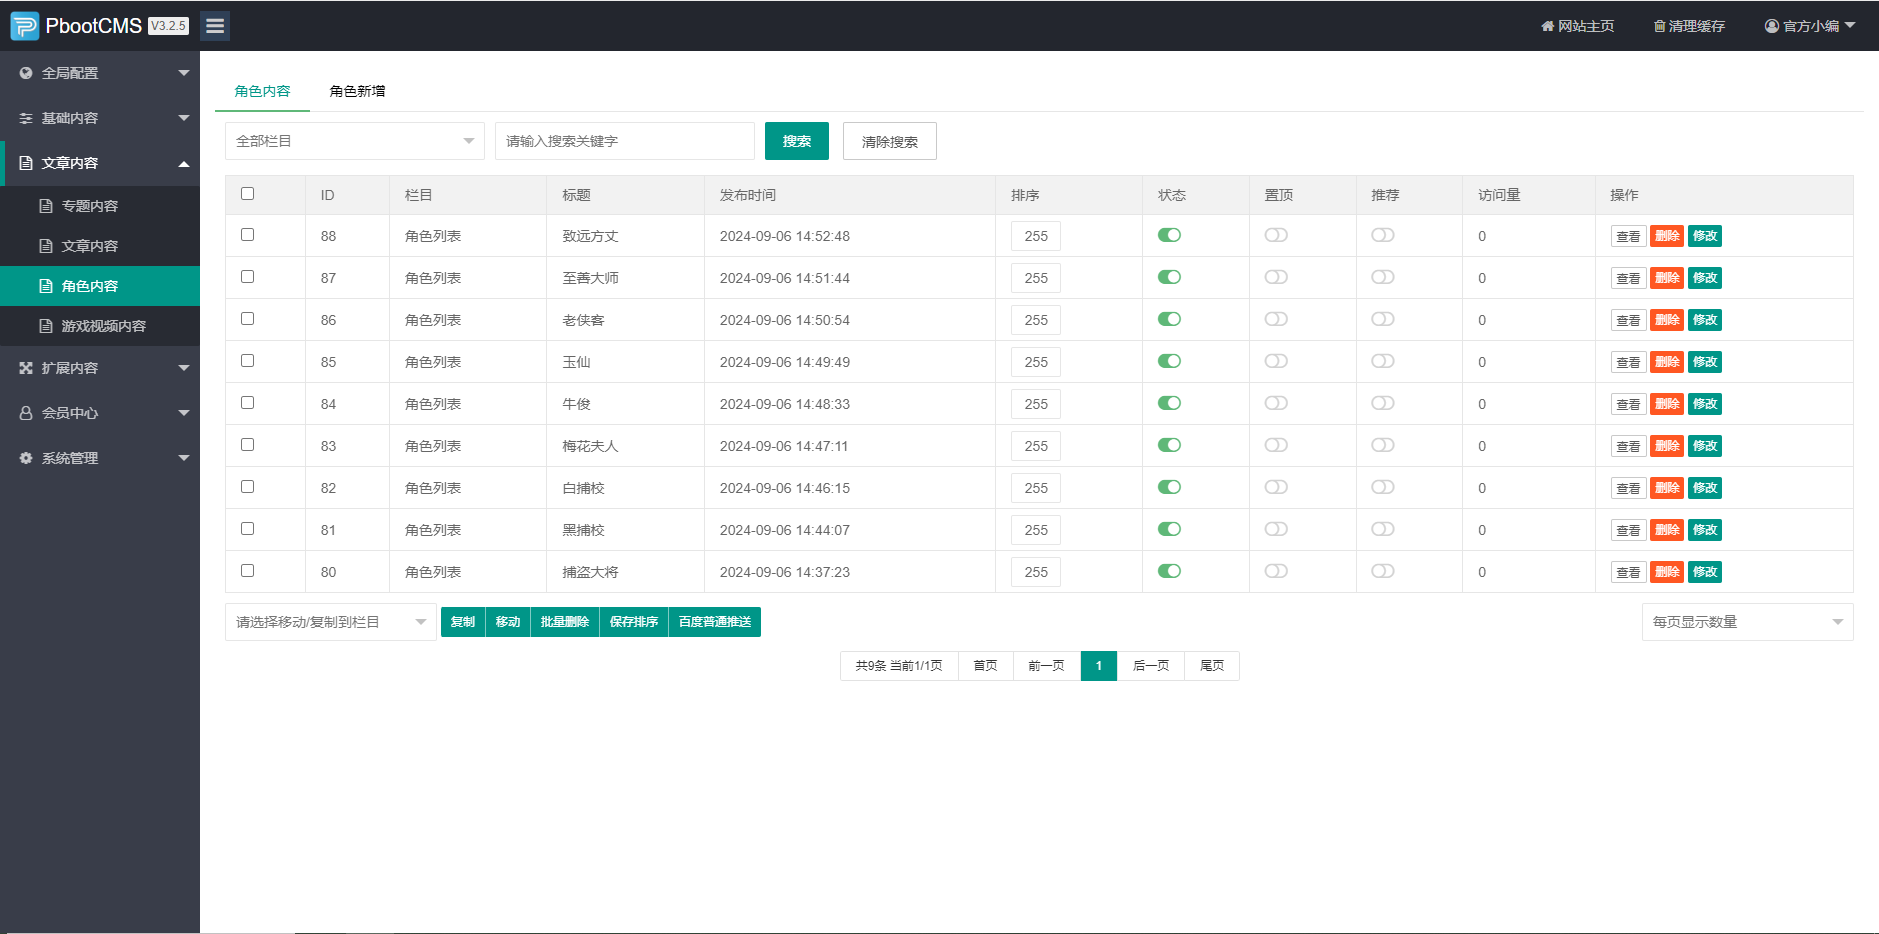This screenshot has height=934, width=1879.
Task: Click the file icon beside 文章内容 submenu
Action: [46, 246]
